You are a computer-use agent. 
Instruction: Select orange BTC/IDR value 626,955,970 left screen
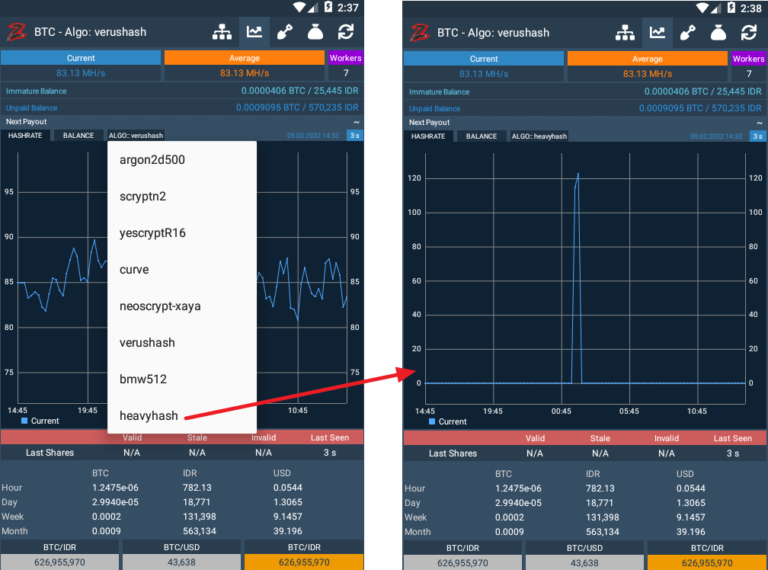pos(304,562)
